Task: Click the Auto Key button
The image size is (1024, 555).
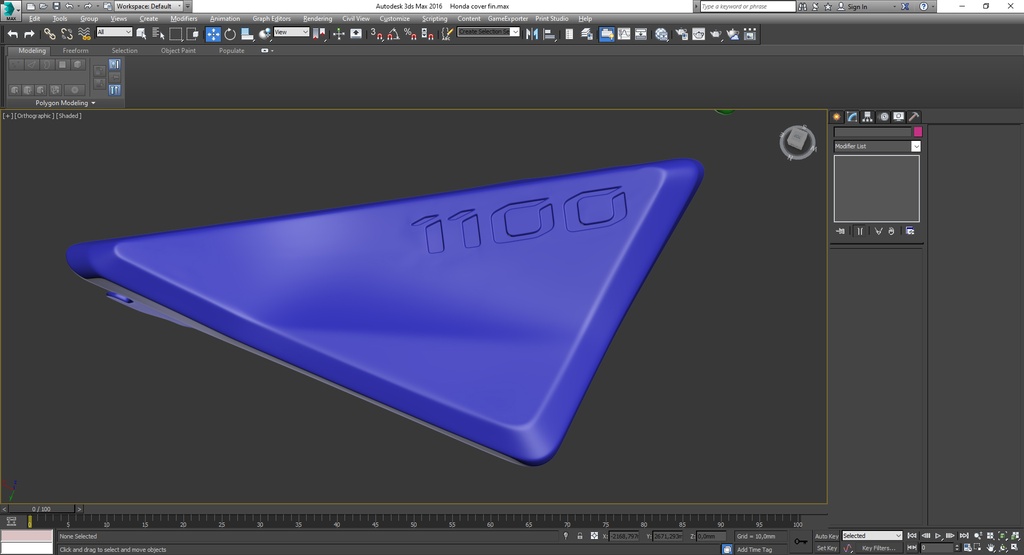Action: (x=826, y=536)
